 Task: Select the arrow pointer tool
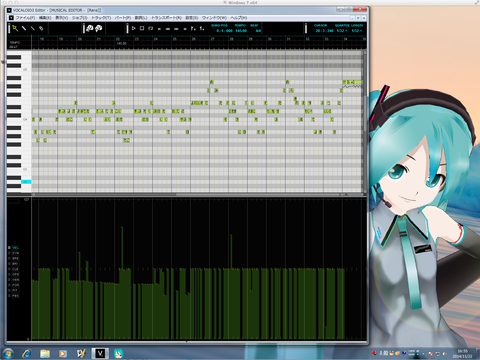tap(15, 29)
